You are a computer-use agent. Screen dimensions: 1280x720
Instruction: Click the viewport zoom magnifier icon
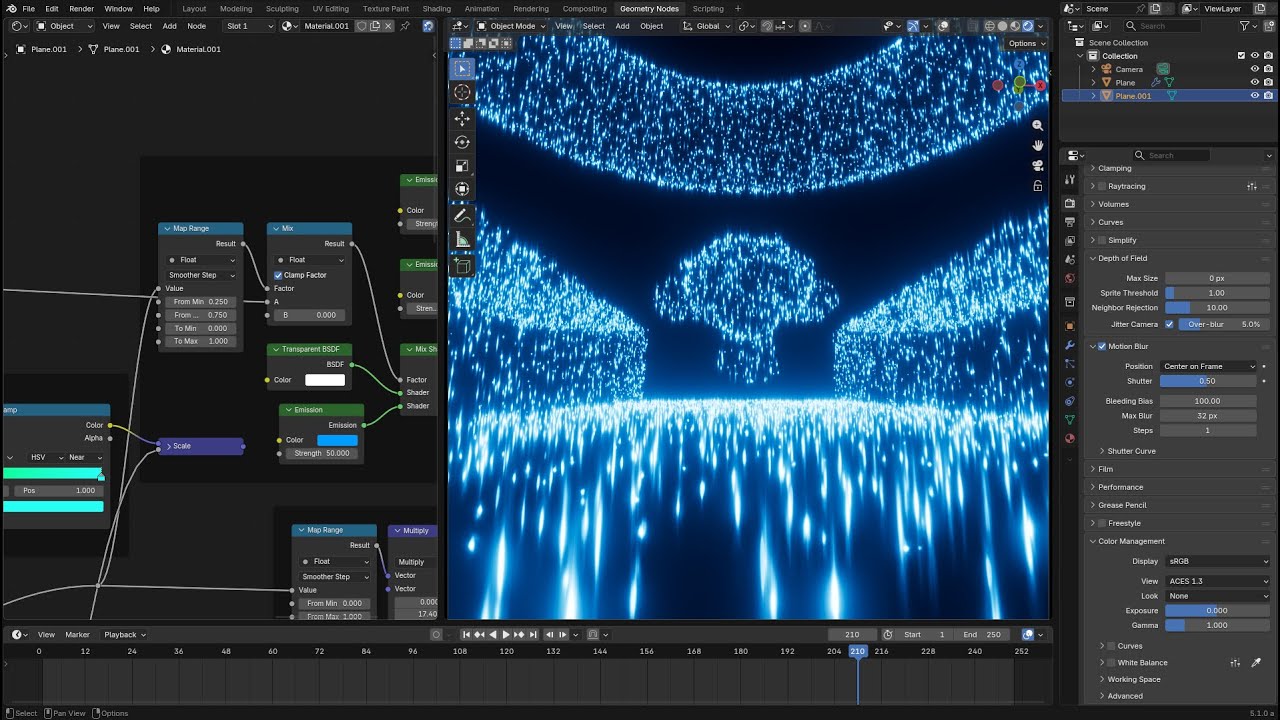click(1038, 125)
